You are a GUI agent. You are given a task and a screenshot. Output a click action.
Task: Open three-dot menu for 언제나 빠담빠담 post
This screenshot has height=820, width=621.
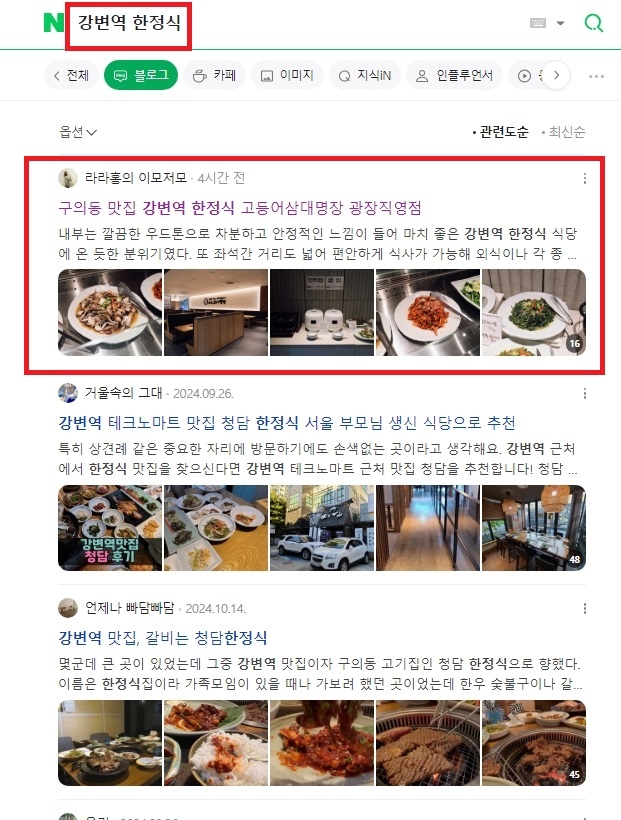584,608
